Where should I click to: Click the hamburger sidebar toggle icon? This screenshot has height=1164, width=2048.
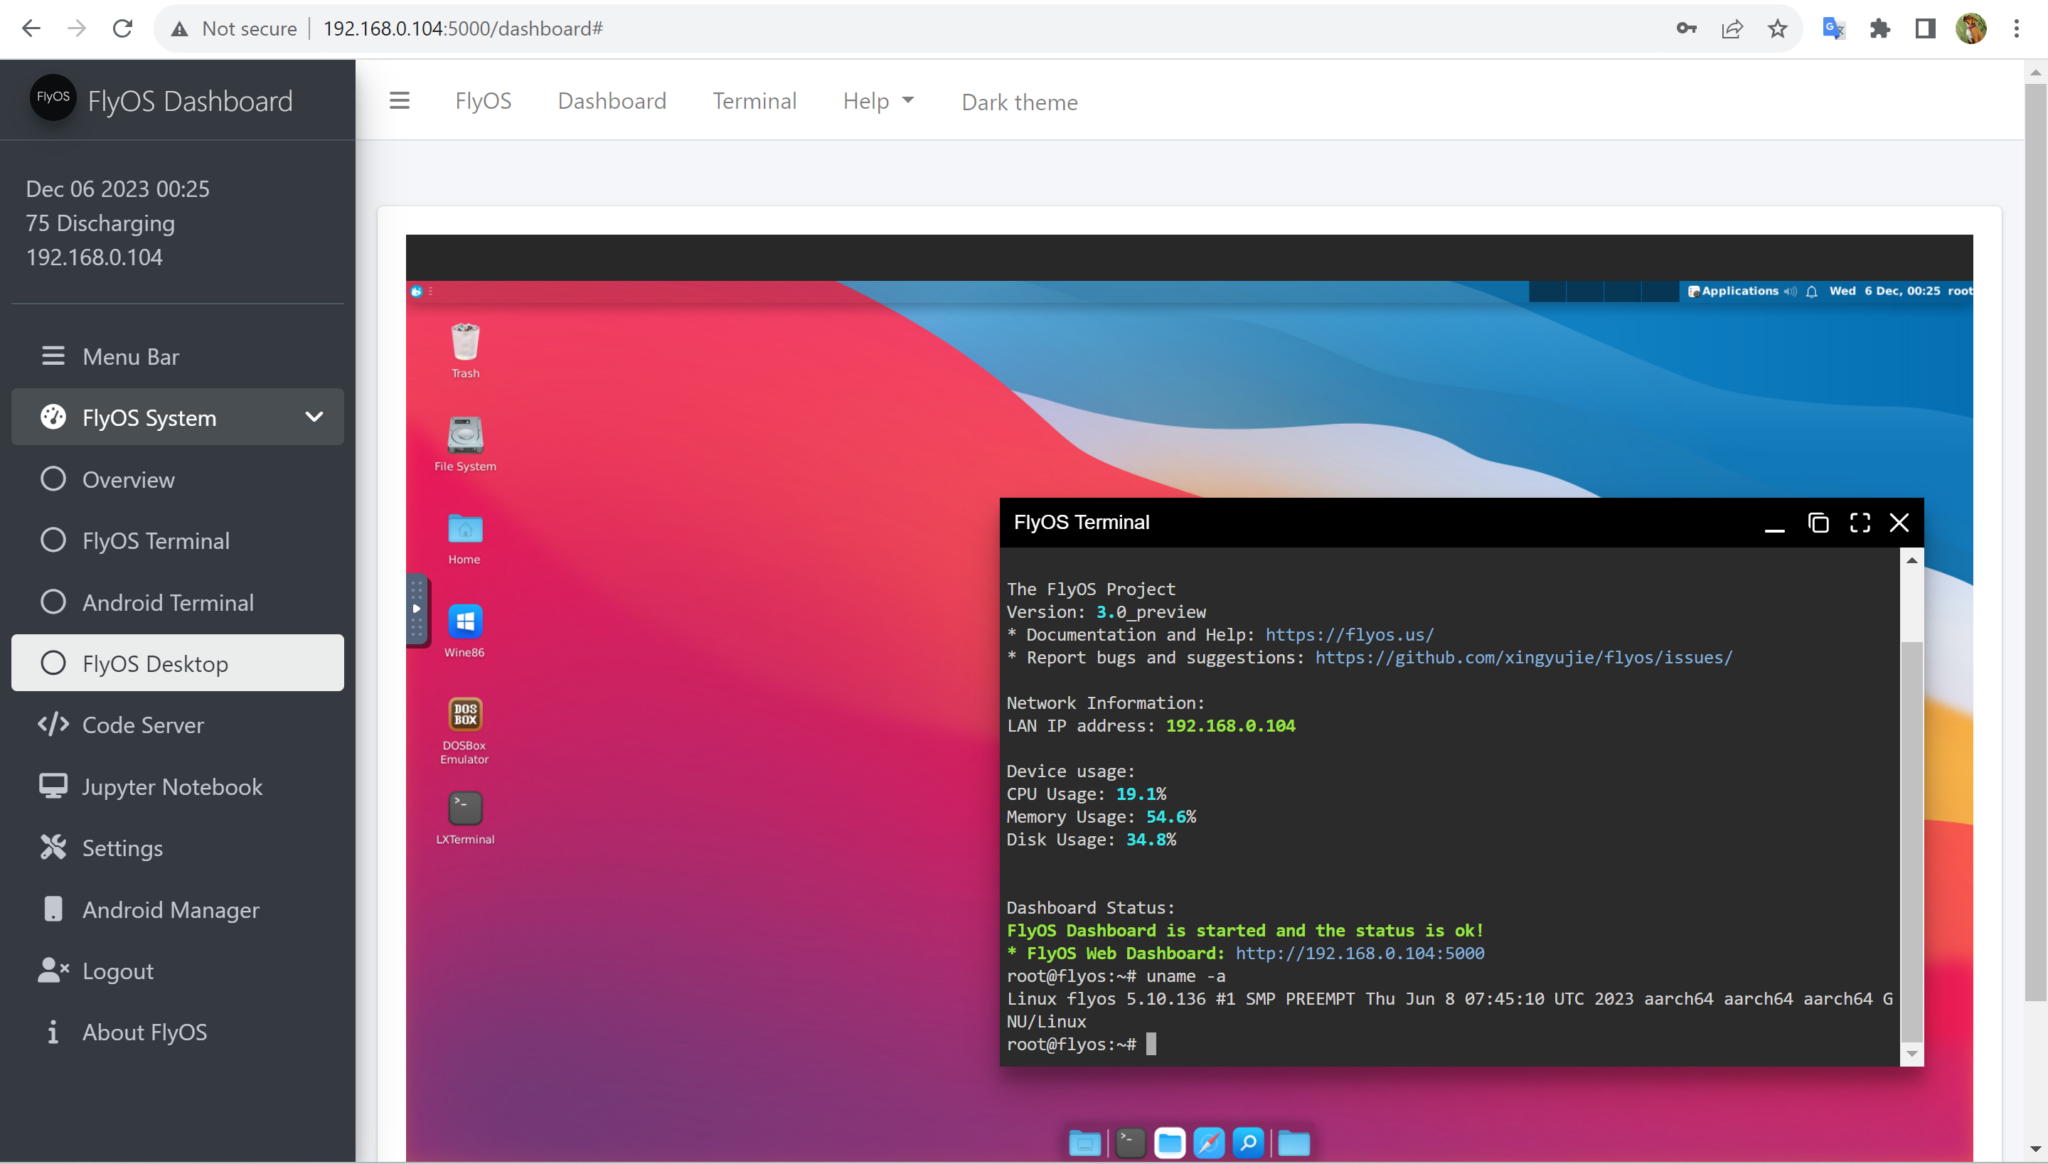(399, 101)
